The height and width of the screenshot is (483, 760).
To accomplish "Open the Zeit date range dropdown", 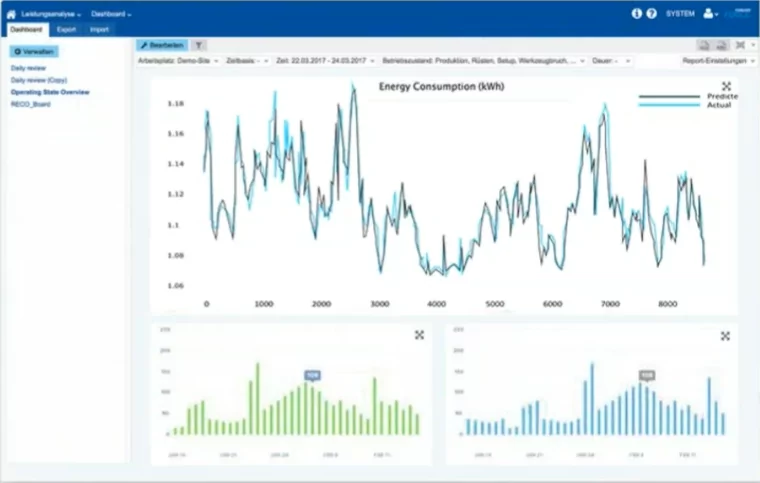I will pyautogui.click(x=326, y=61).
